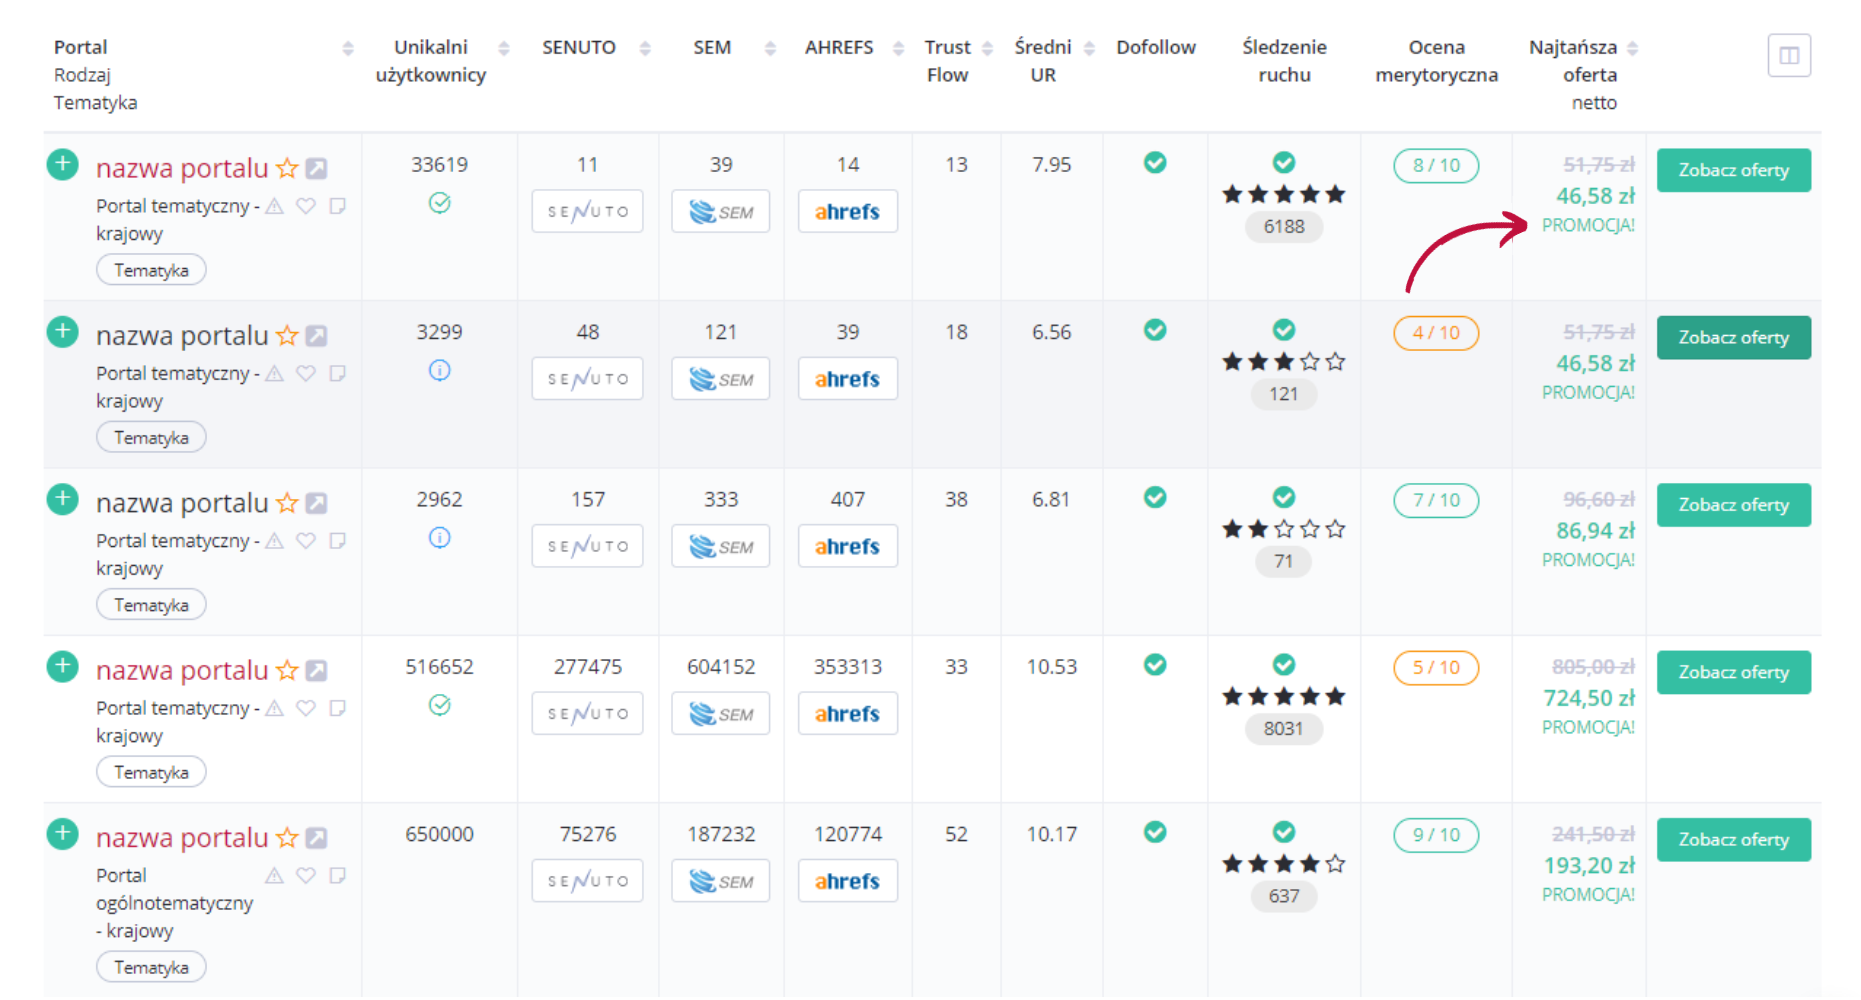Sort by Najtańsza oferta netto

[1632, 48]
